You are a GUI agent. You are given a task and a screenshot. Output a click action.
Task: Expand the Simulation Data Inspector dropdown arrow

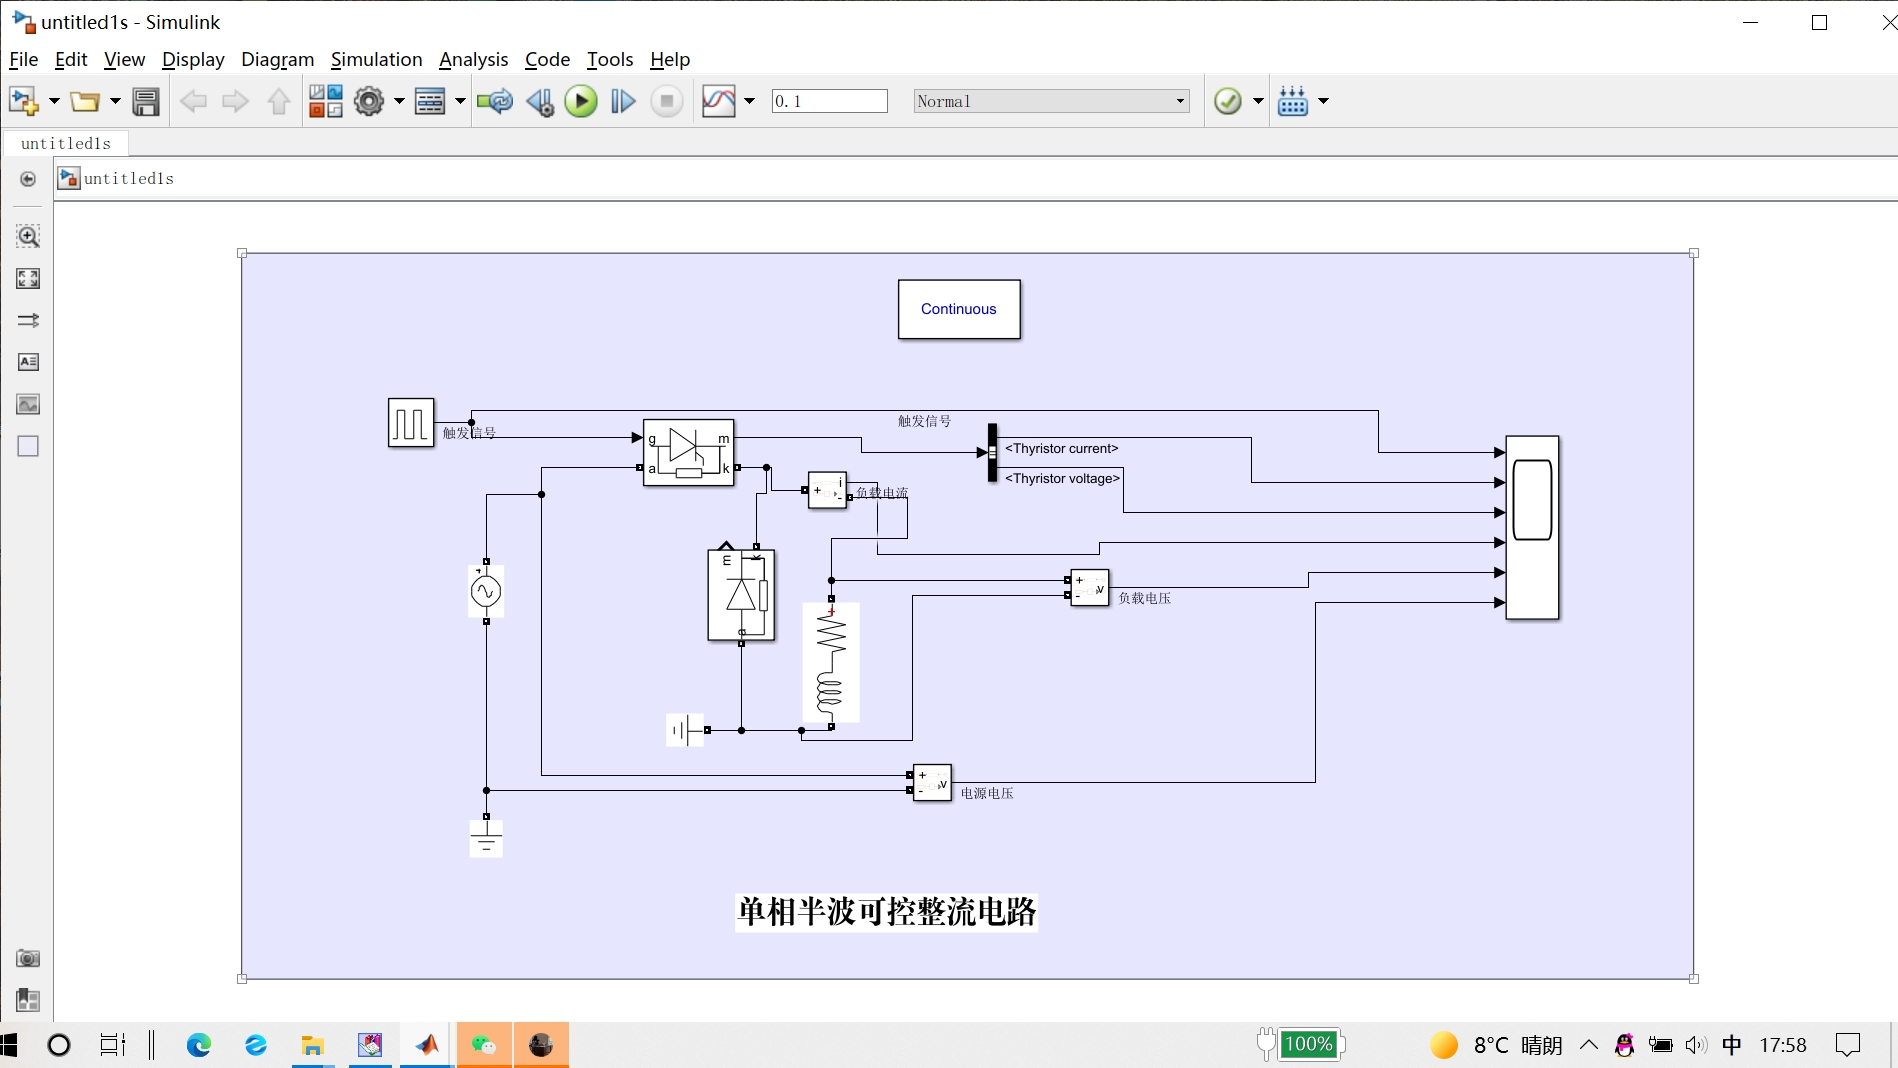coord(750,101)
